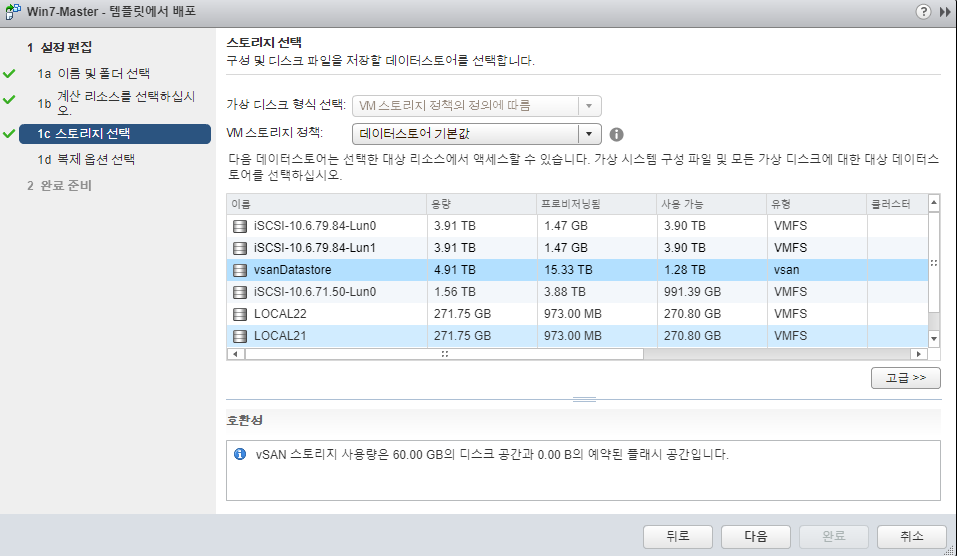Open the VM 스토리지 정책 dropdown
Screen dimensions: 957x556
[x=477, y=134]
